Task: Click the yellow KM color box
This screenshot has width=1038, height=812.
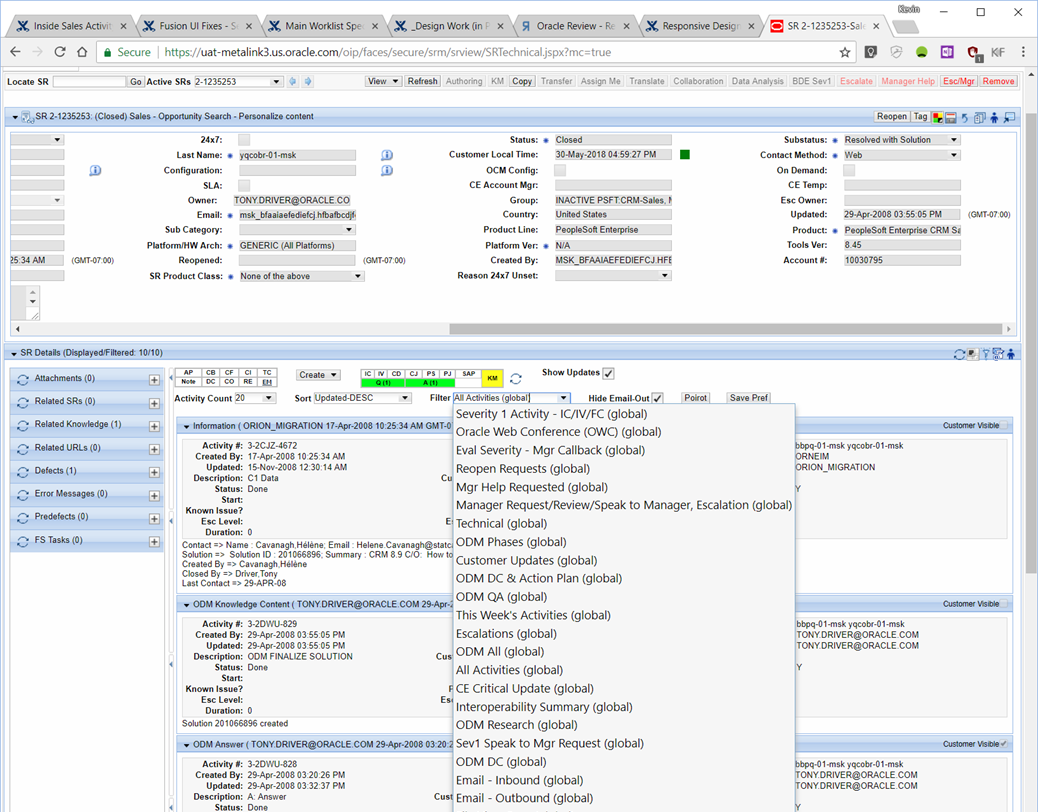Action: coord(492,378)
